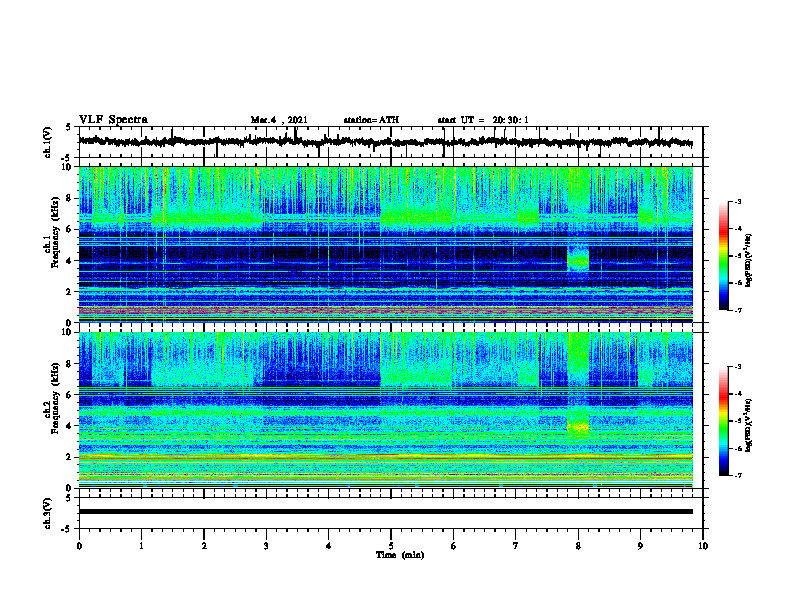This screenshot has width=792, height=612.
Task: Click the ch.1 spectrogram "8" kHz tick label
Action: click(70, 198)
